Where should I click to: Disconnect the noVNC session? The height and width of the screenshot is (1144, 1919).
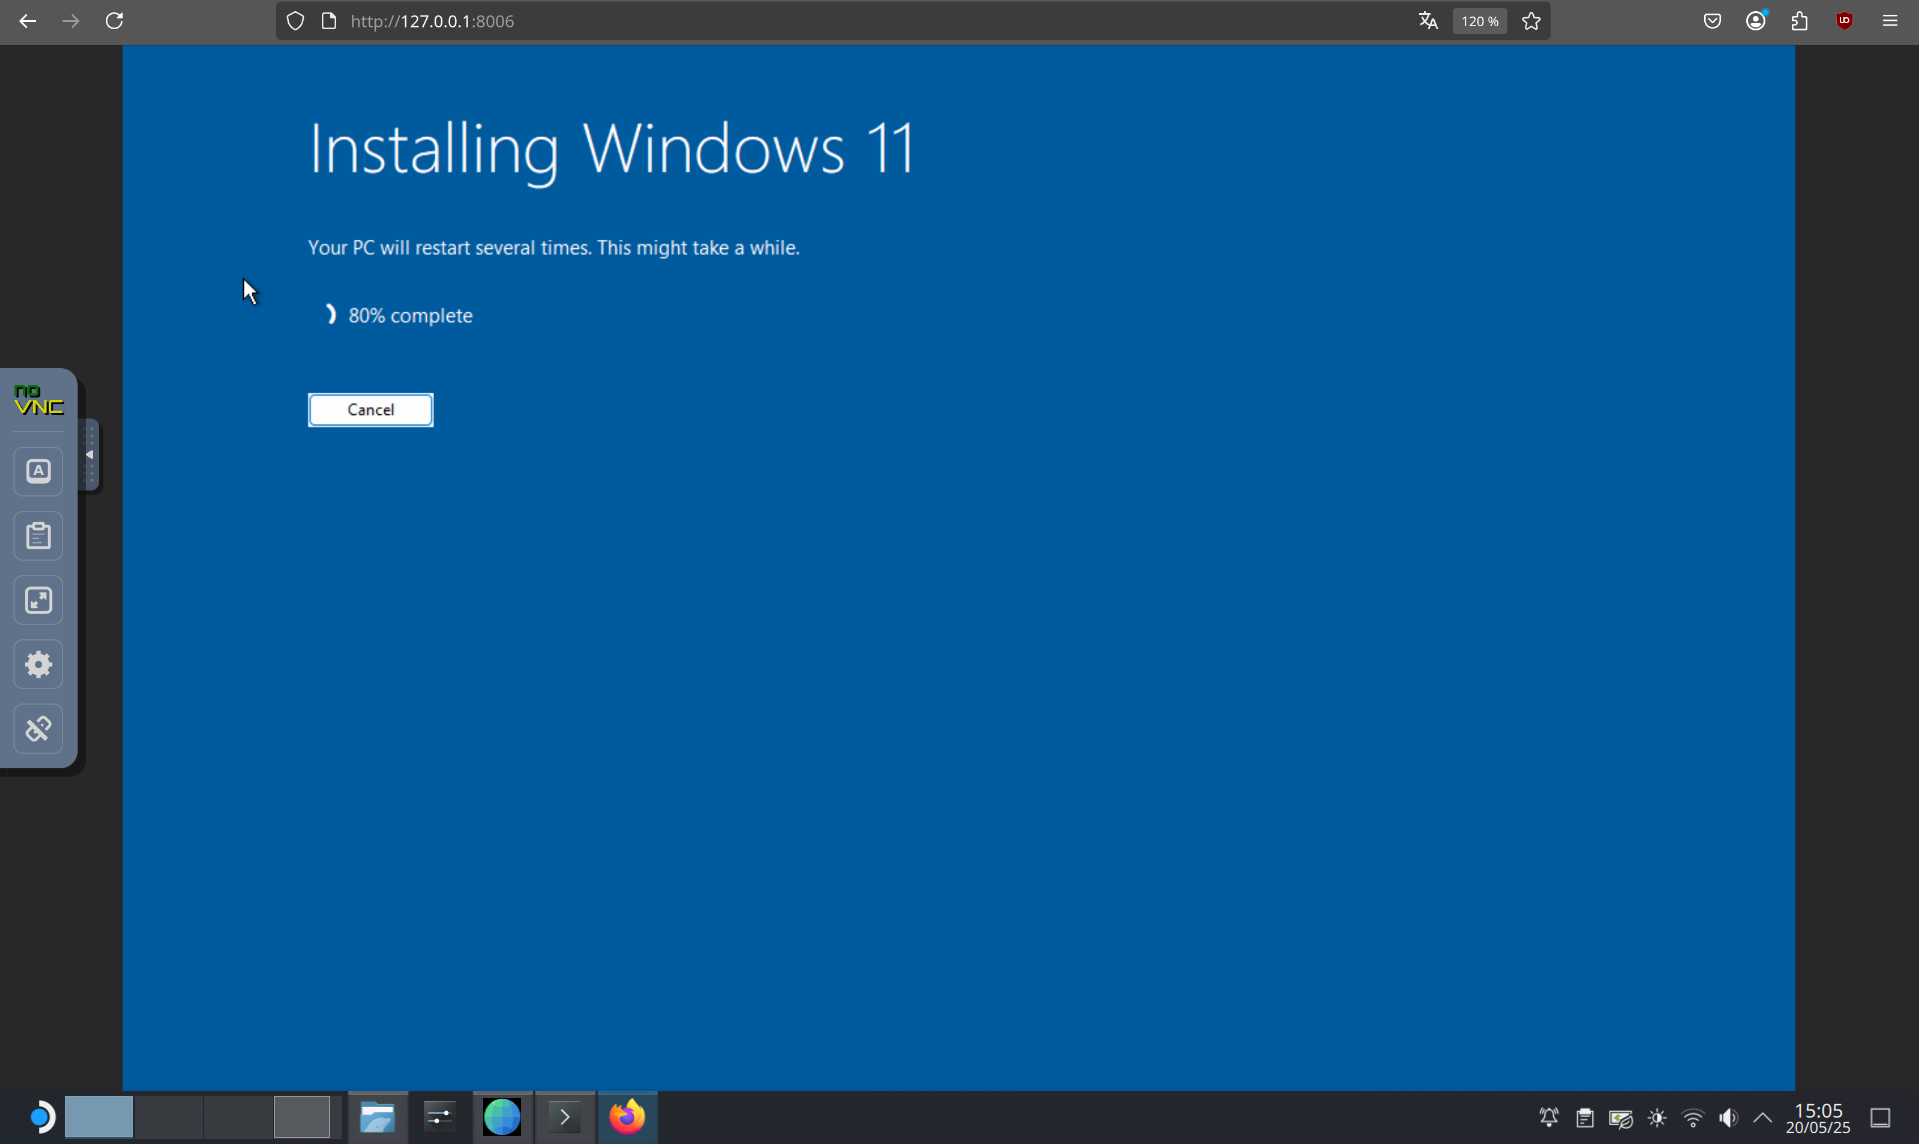pyautogui.click(x=38, y=729)
